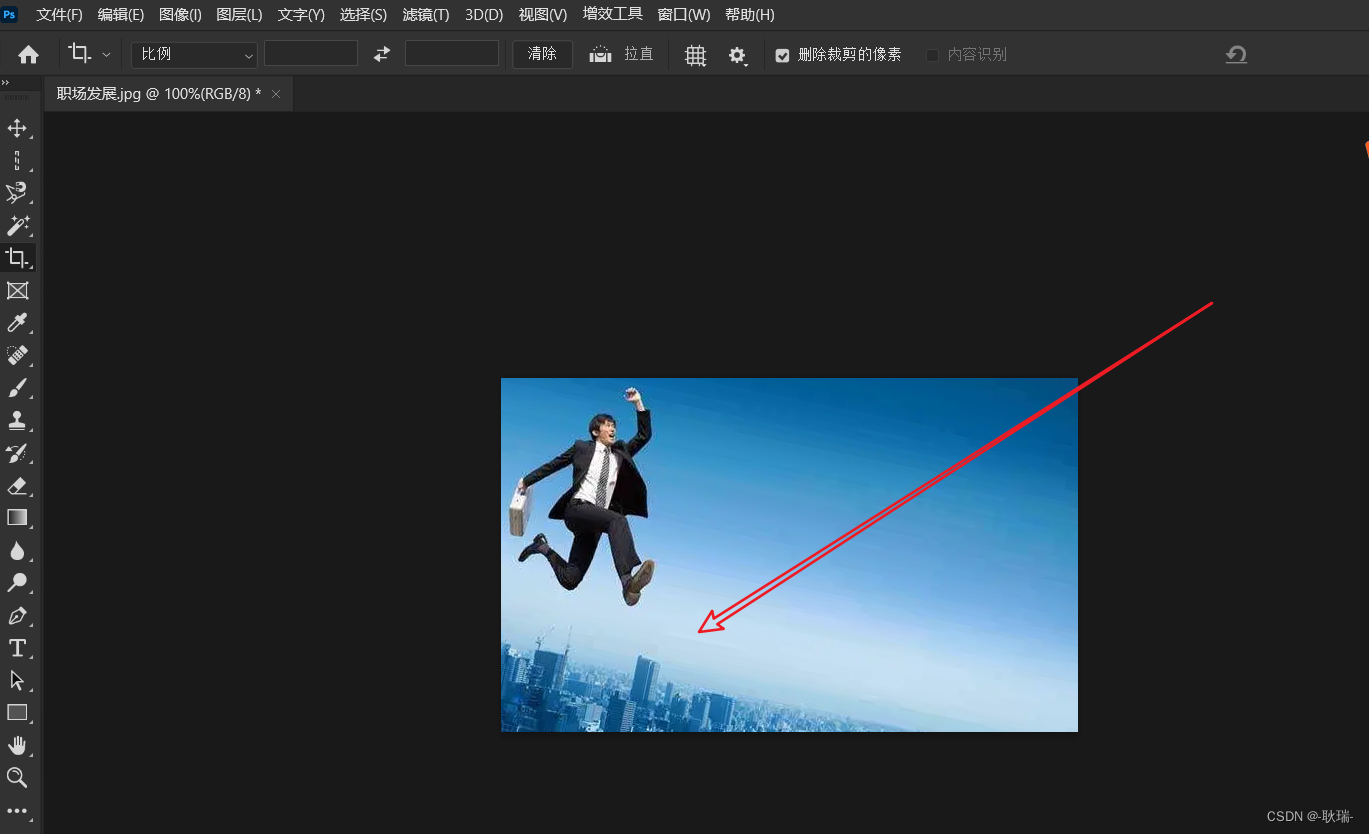Select the Eyedropper tool
Screen dimensions: 1369x834
tap(17, 323)
